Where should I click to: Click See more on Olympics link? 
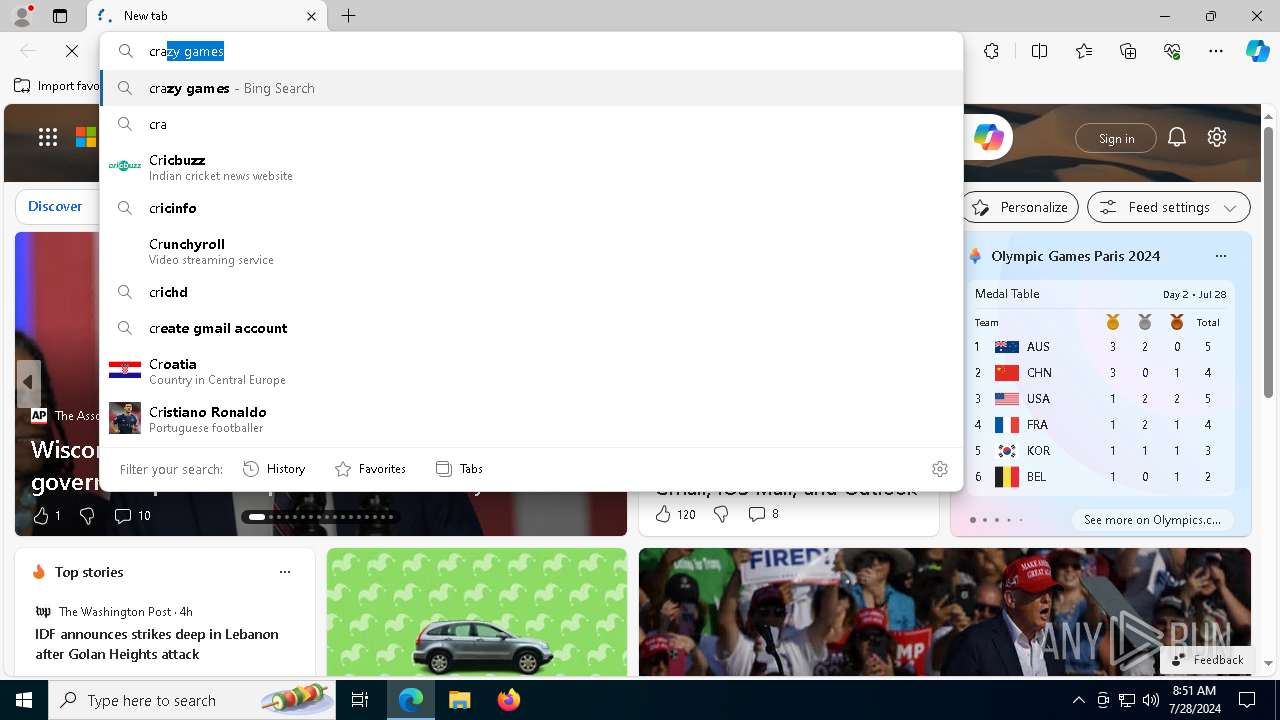1152,520
